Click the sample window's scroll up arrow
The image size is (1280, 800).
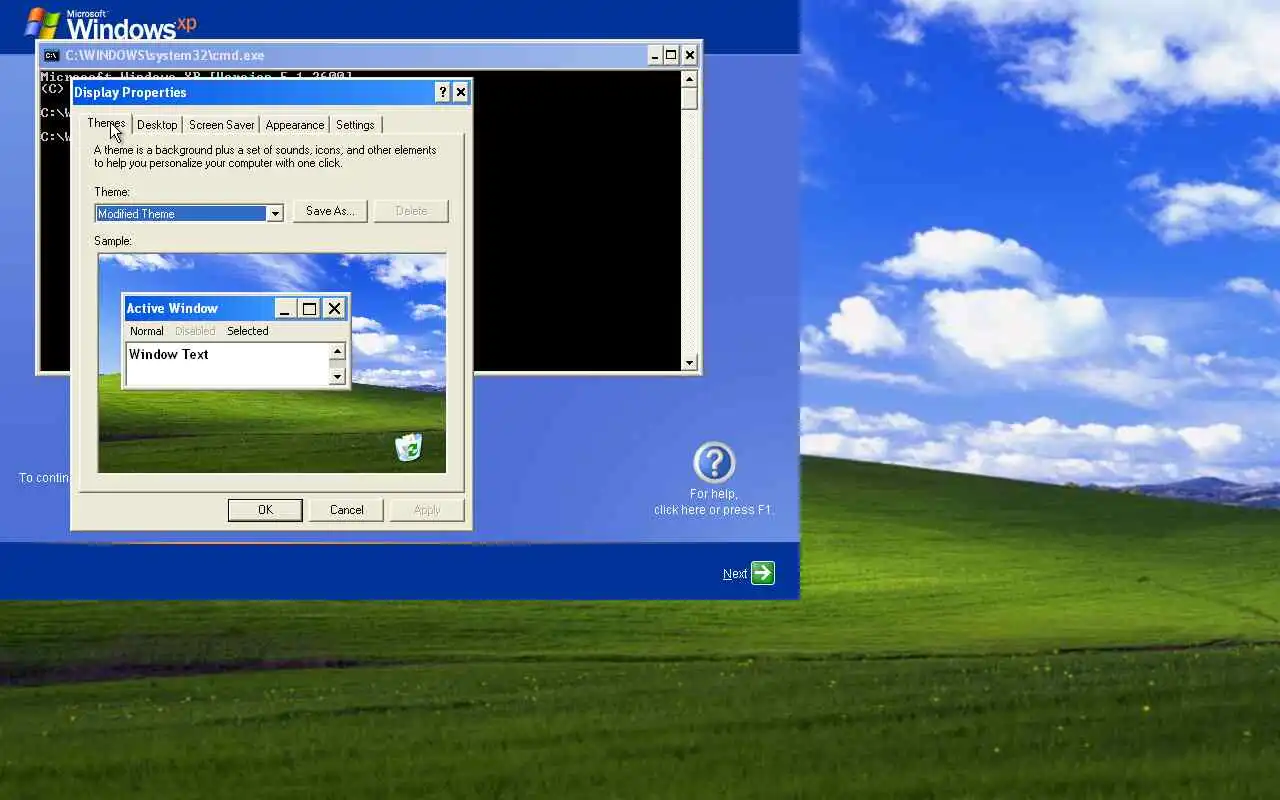click(x=337, y=351)
